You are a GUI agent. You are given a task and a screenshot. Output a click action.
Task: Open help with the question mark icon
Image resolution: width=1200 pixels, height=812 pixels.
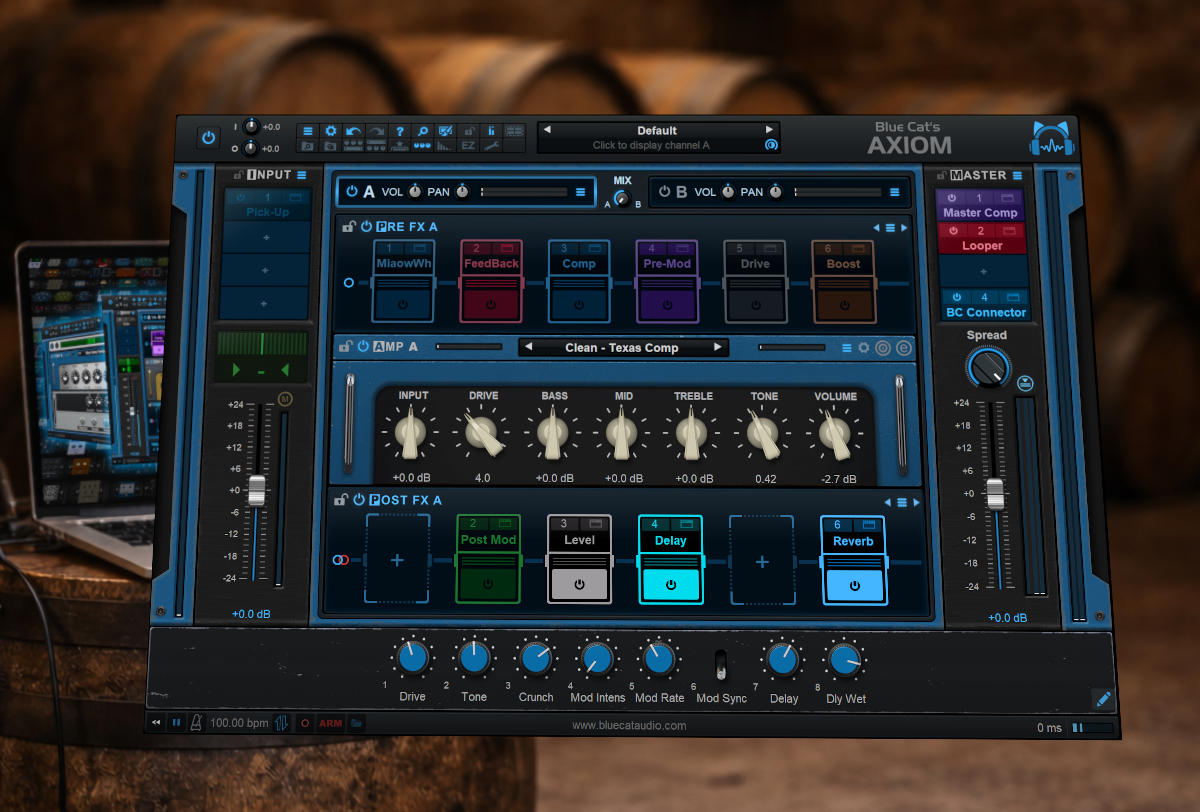399,131
